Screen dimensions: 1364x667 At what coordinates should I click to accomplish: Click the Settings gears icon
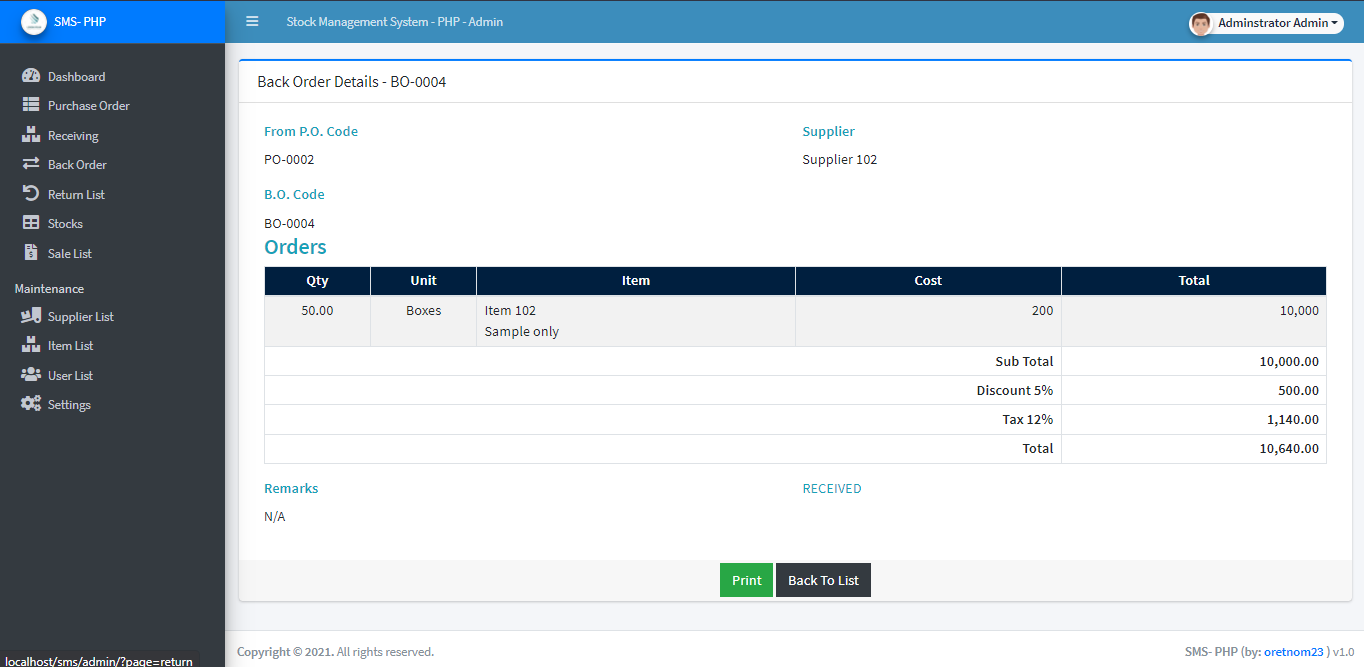tap(30, 404)
